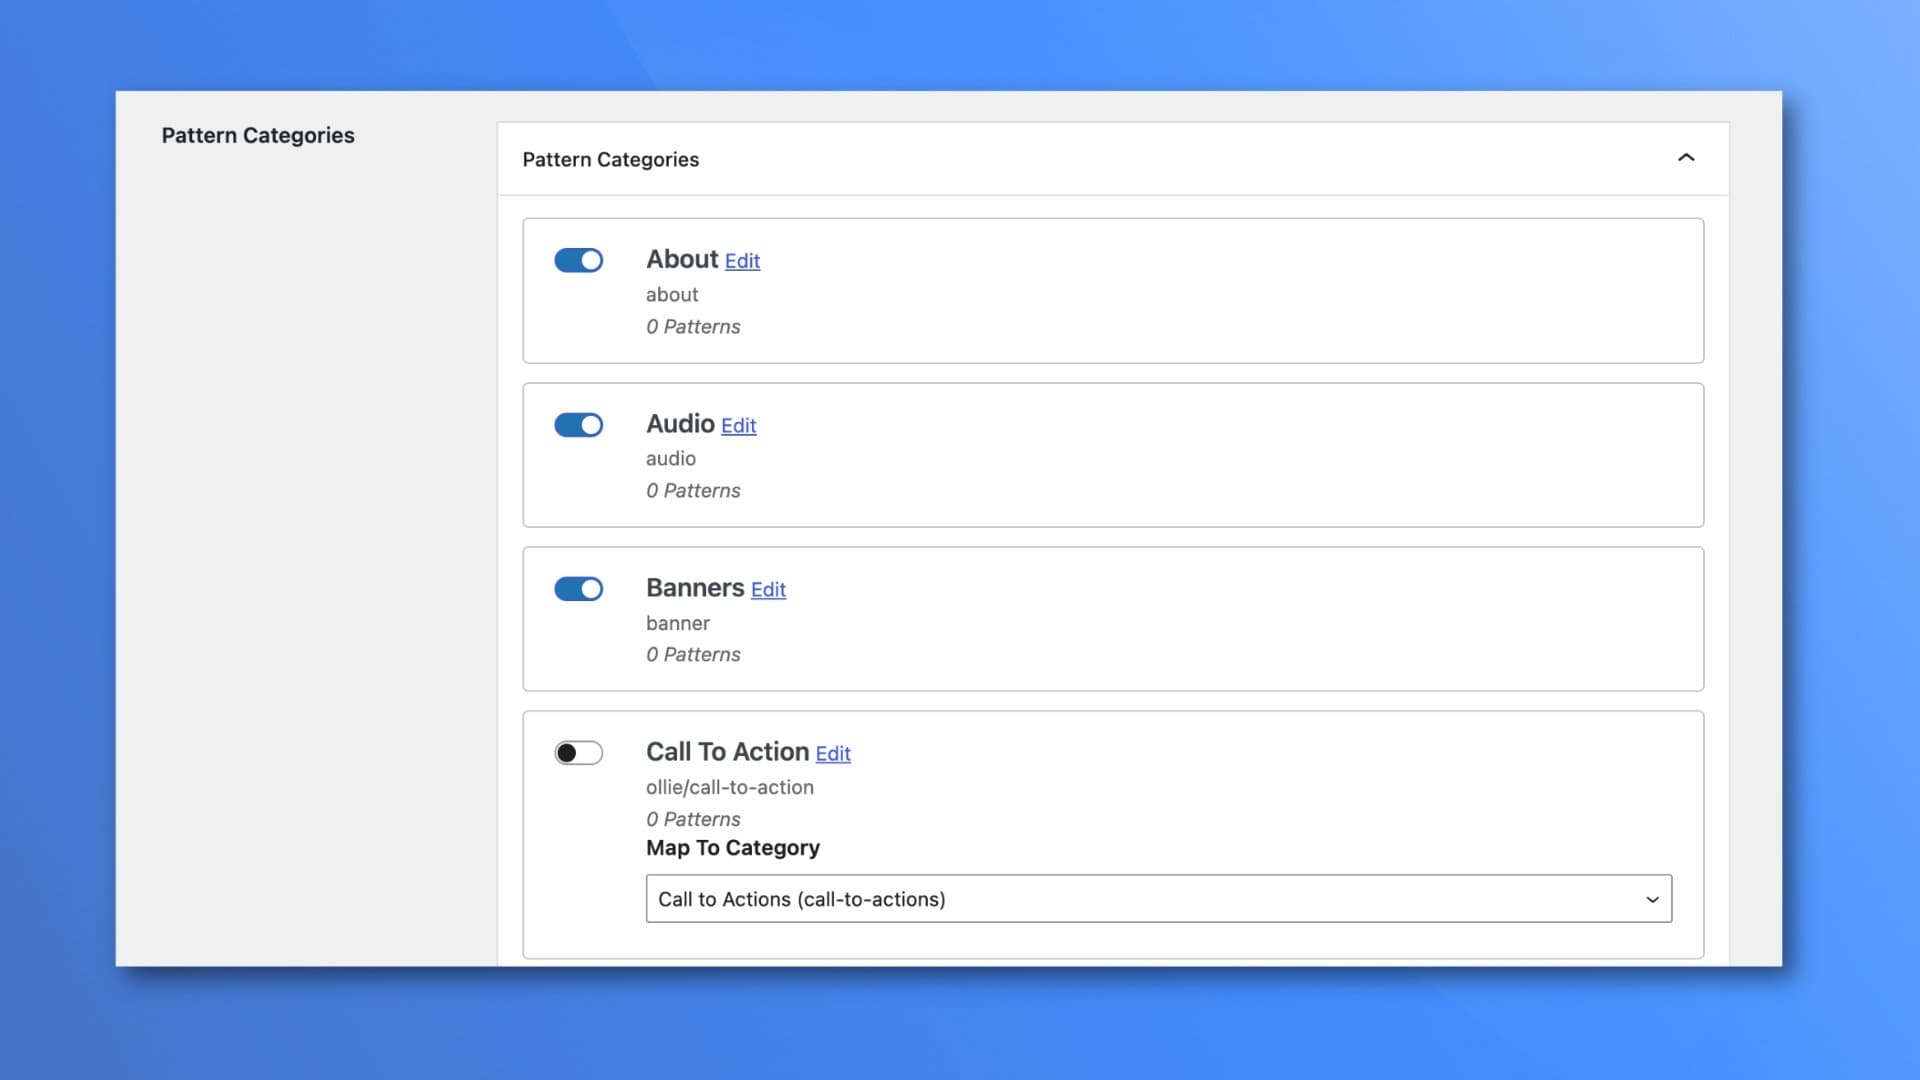The width and height of the screenshot is (1920, 1080).
Task: Select the Call to Actions (call-to-actions) option box
Action: coord(1158,899)
